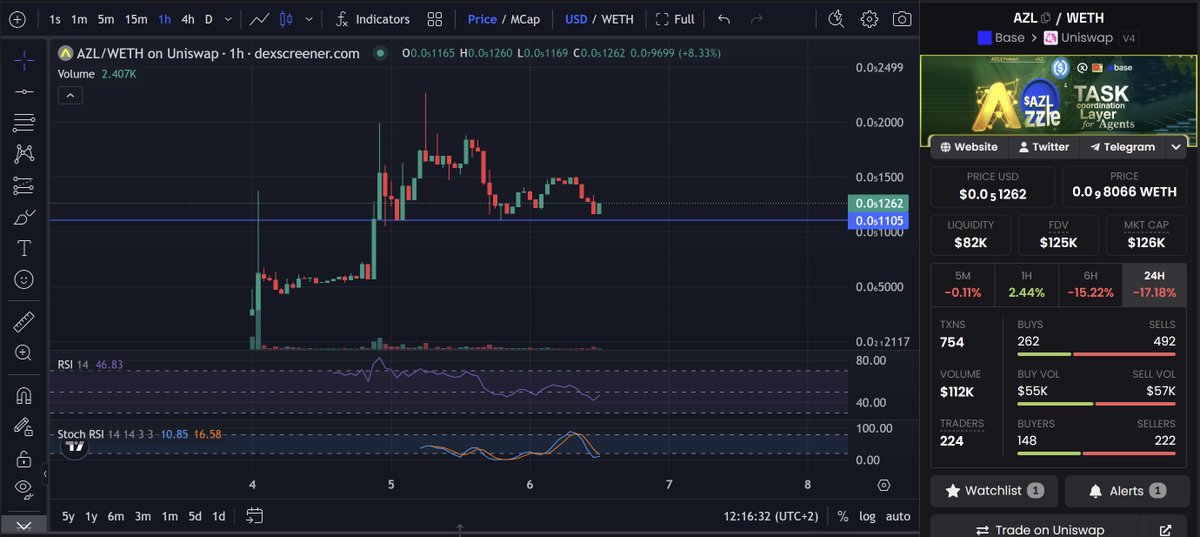The height and width of the screenshot is (537, 1200).
Task: Select the pattern drawing tool
Action: pyautogui.click(x=24, y=154)
